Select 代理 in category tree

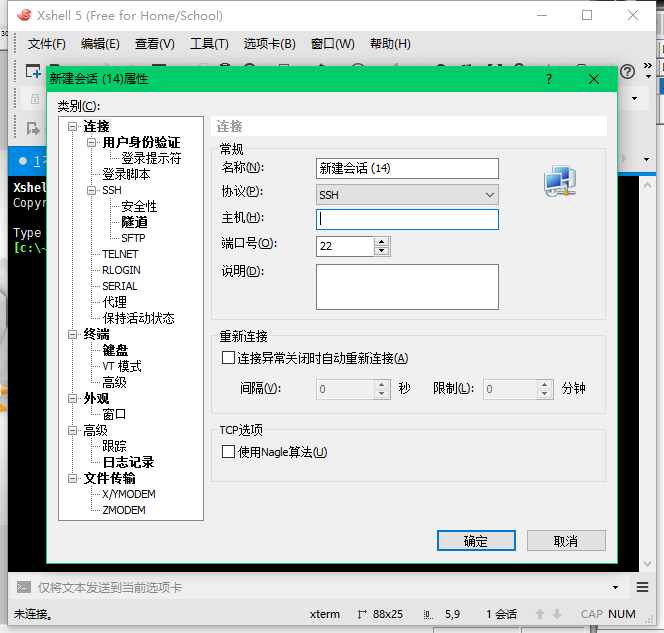pyautogui.click(x=114, y=302)
